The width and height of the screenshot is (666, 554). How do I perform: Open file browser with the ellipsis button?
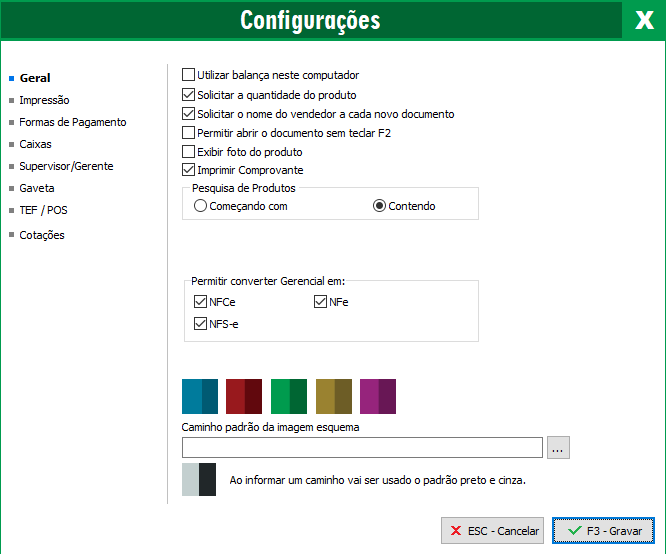559,448
